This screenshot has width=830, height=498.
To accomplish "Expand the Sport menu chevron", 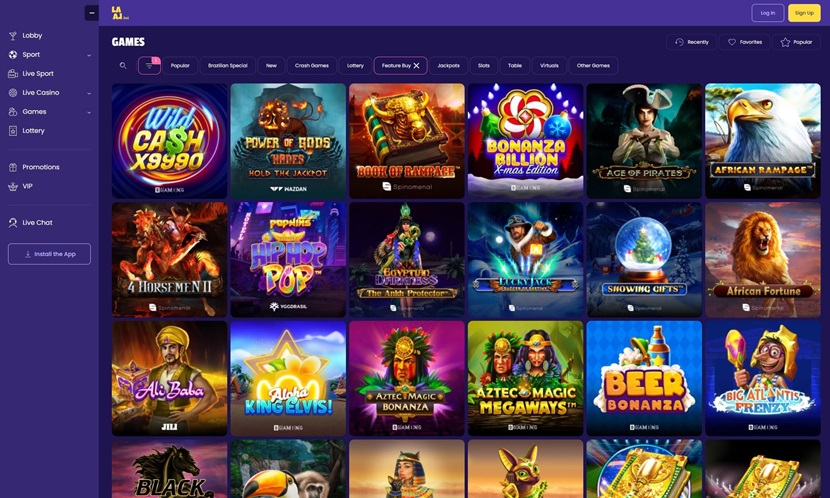I will (x=89, y=55).
